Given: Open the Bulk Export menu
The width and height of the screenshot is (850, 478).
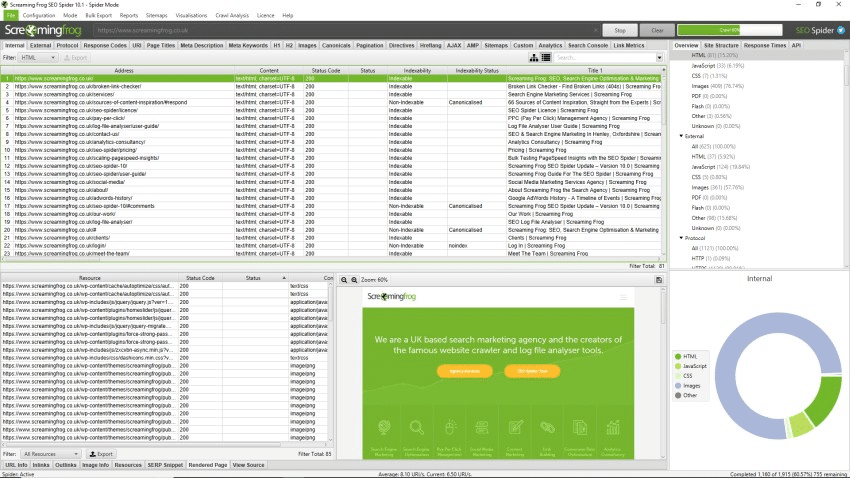Looking at the screenshot, I should (x=98, y=16).
